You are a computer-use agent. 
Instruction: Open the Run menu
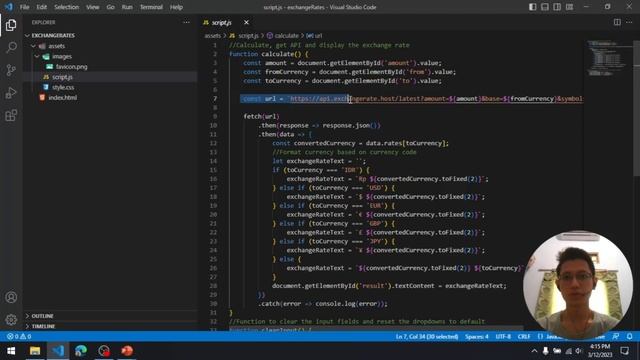click(x=127, y=7)
